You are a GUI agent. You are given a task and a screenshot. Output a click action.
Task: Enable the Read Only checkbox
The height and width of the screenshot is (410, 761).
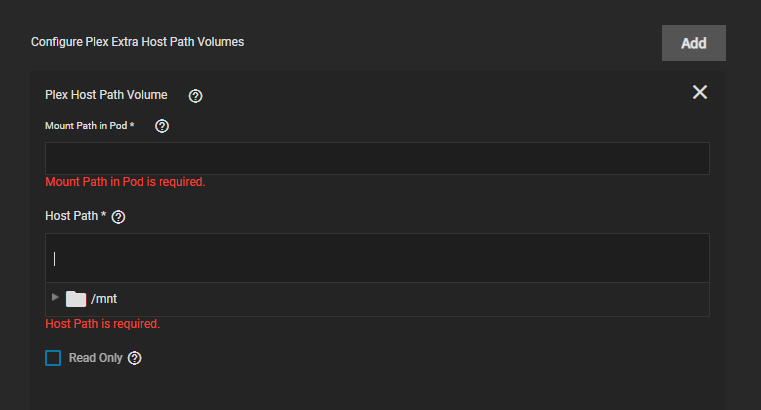click(53, 358)
